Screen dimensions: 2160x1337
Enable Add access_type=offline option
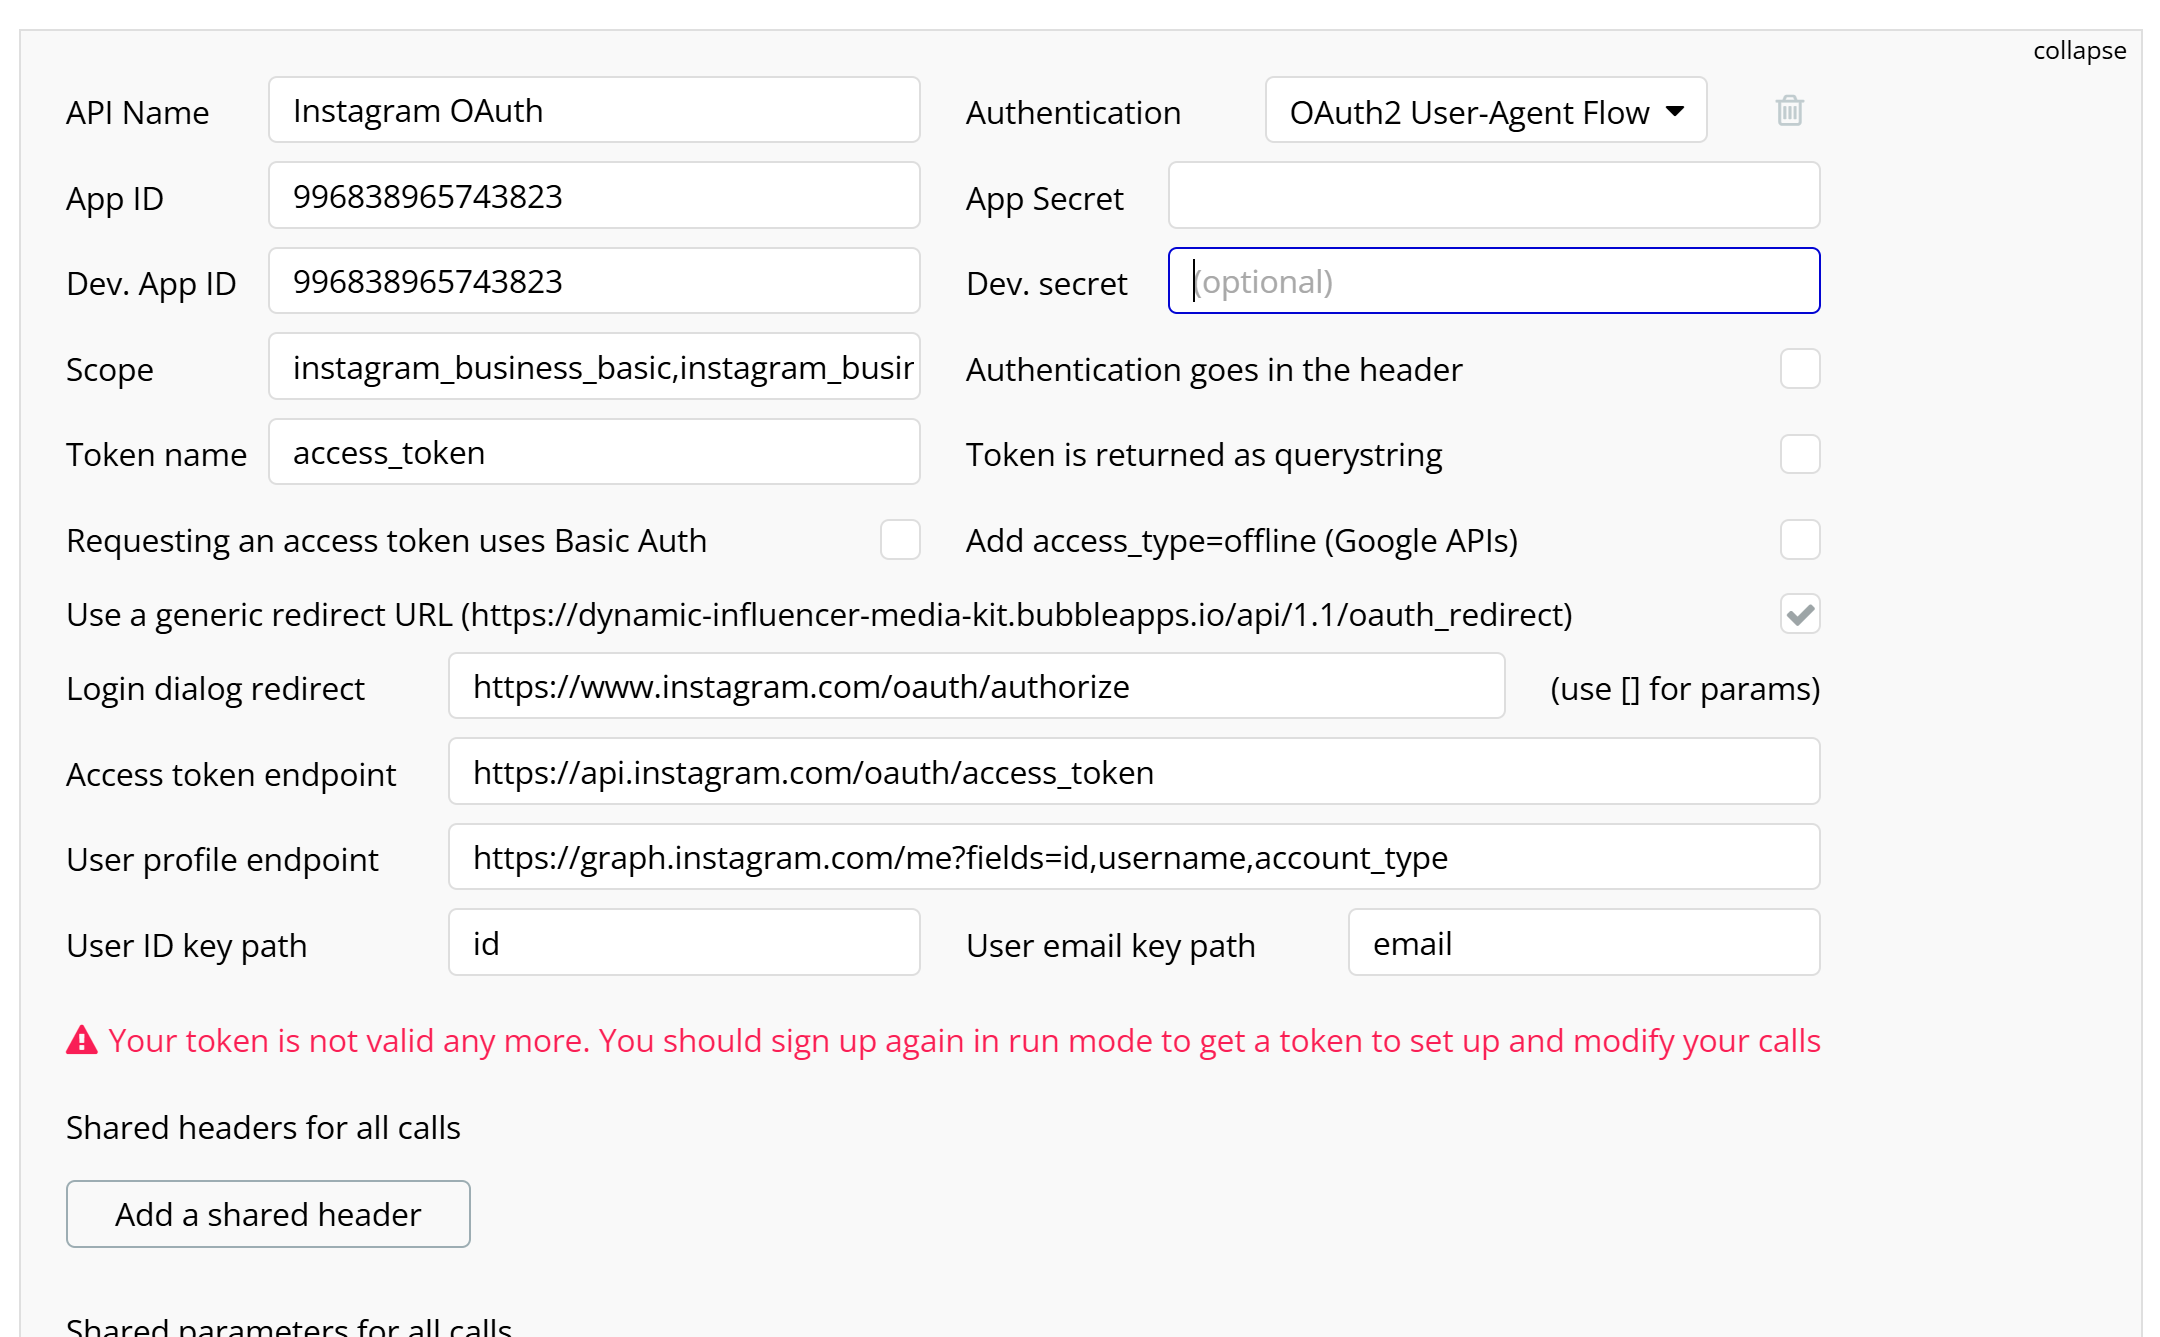1800,540
